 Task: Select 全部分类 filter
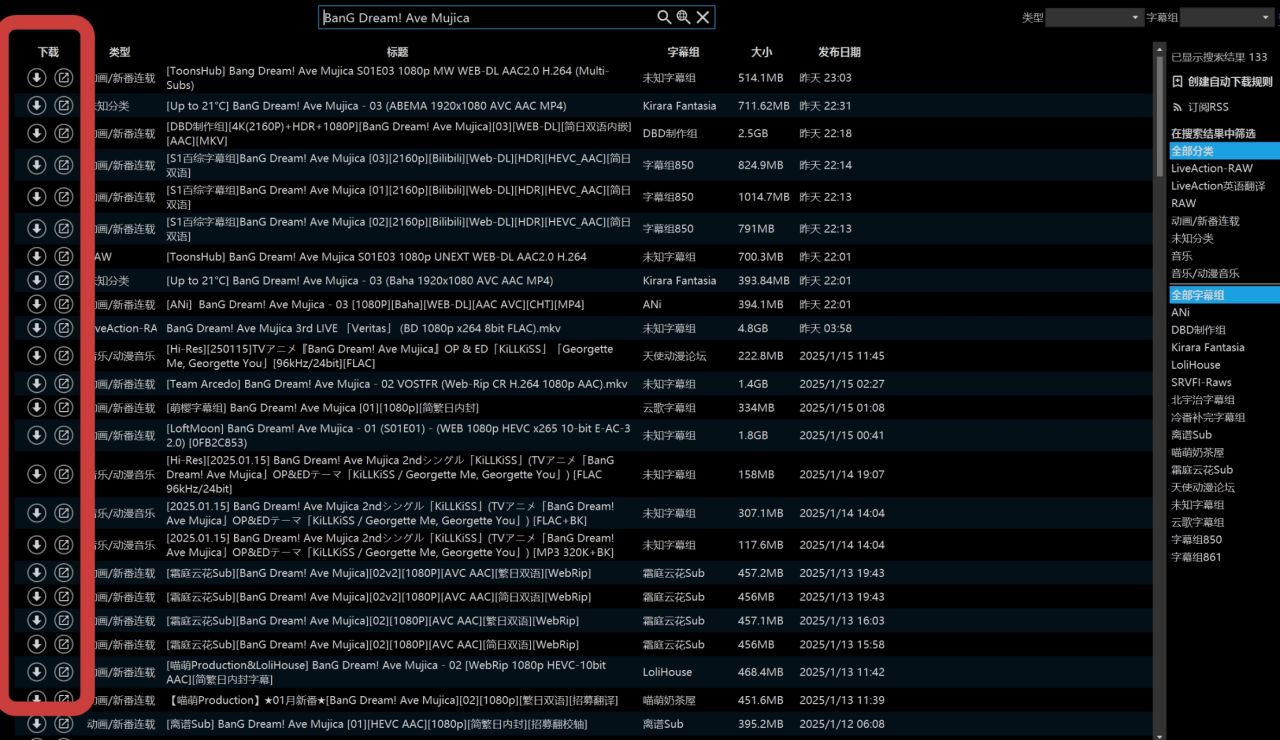point(1224,151)
